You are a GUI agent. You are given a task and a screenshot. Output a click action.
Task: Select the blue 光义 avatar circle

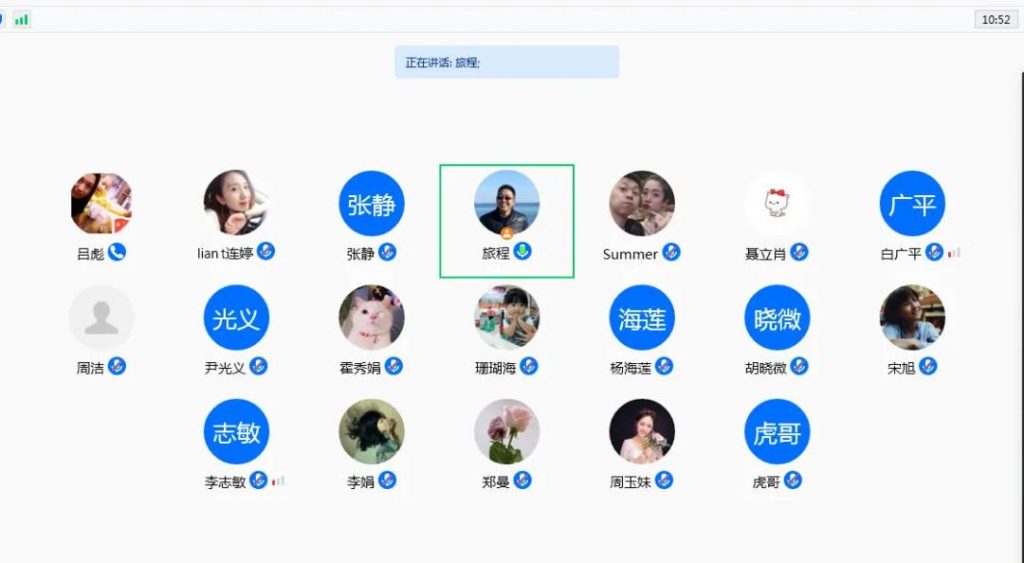236,318
